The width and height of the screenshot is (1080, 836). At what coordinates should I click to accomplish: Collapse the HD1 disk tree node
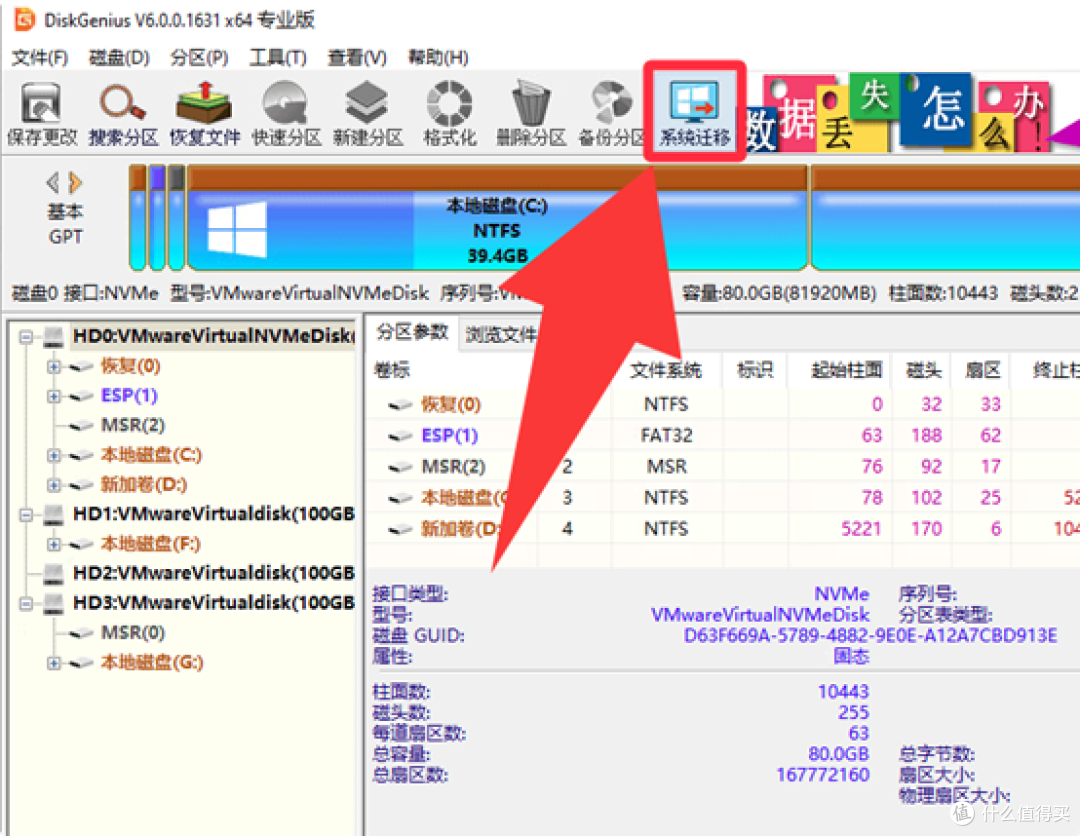(x=26, y=514)
